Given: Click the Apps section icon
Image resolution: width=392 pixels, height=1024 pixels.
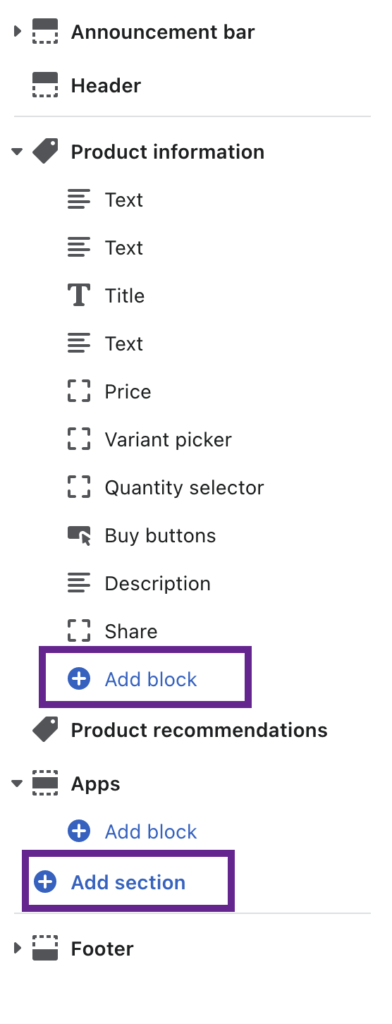Looking at the screenshot, I should [45, 784].
